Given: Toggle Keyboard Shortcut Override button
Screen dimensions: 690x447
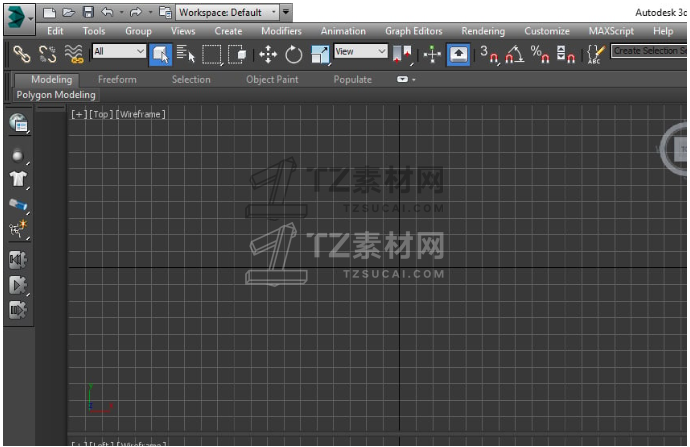Looking at the screenshot, I should (x=458, y=55).
